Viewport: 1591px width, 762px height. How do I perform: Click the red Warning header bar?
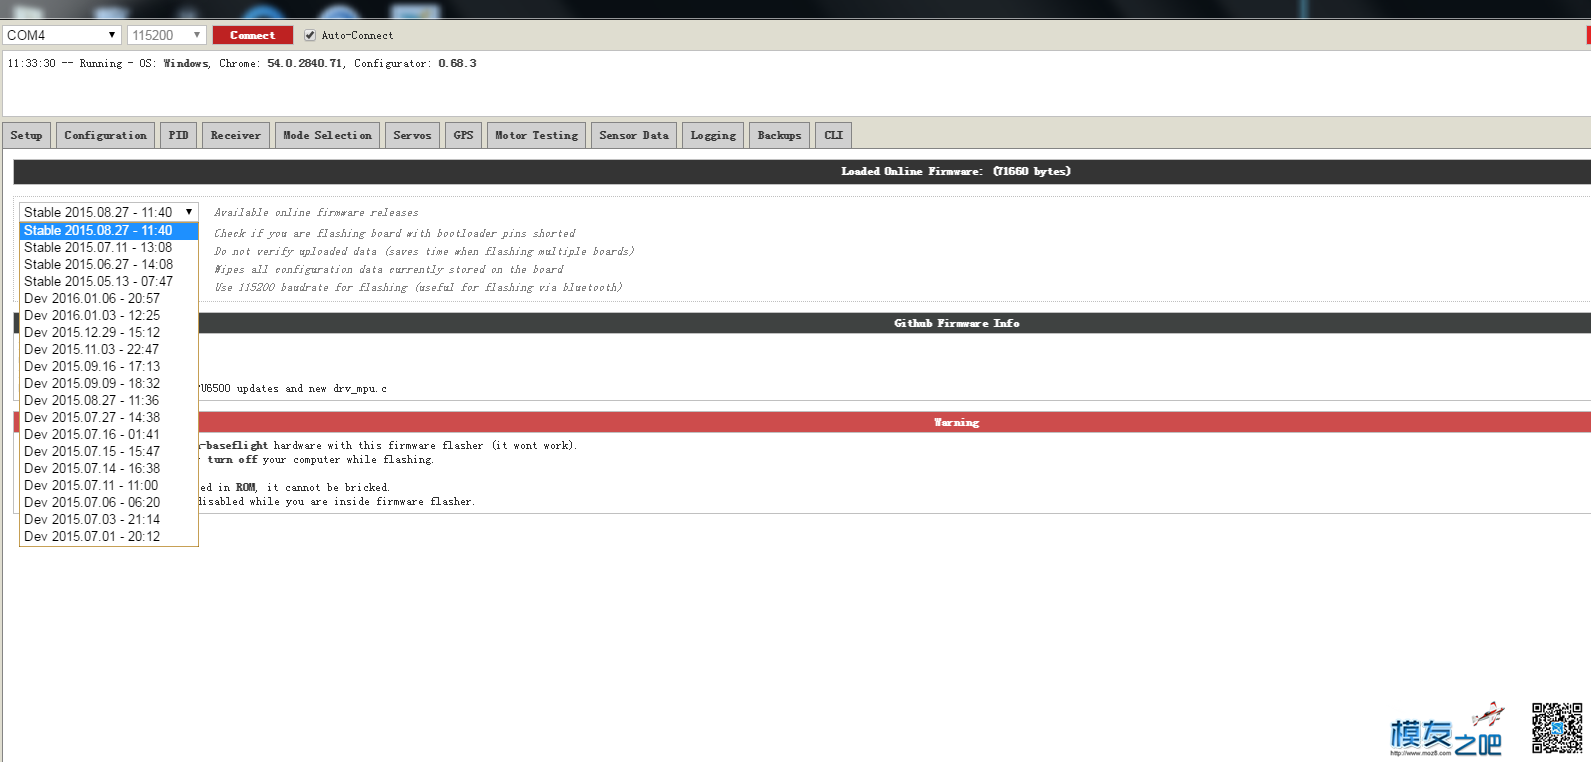point(894,422)
